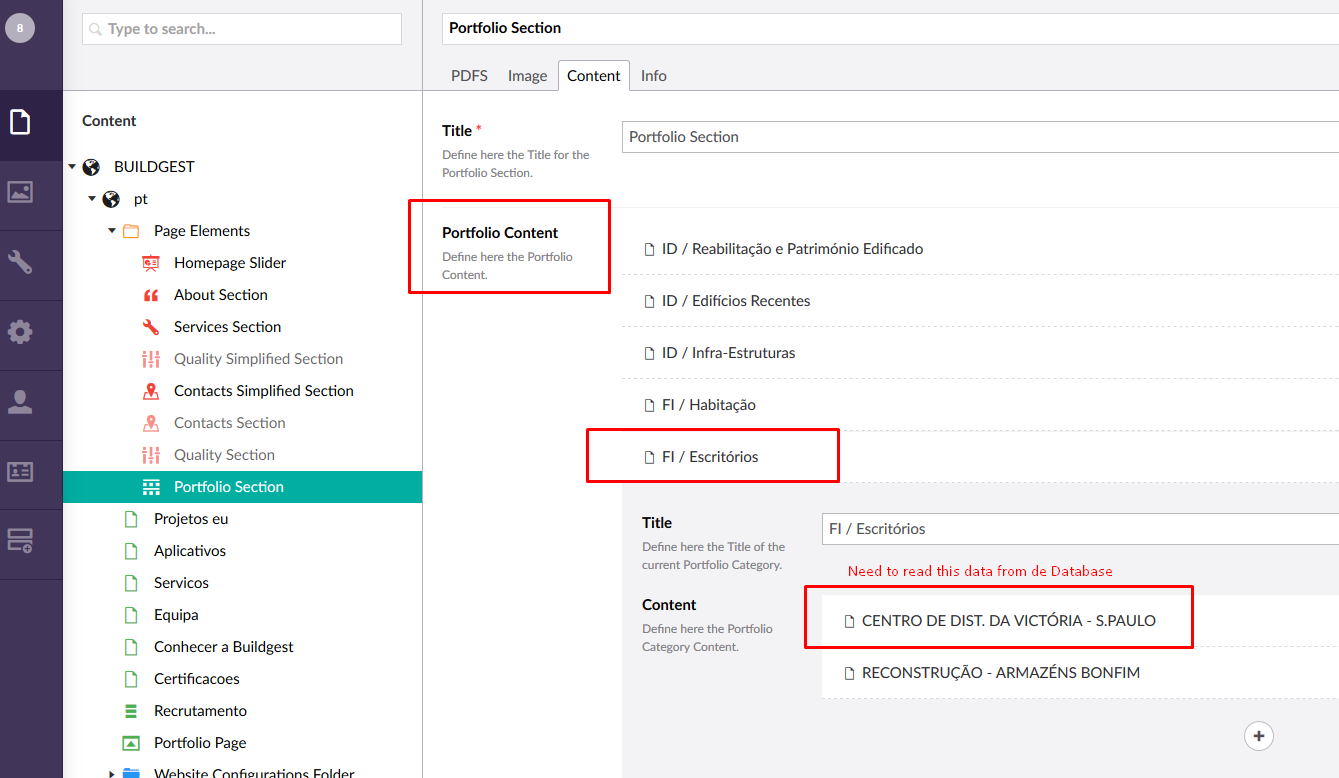This screenshot has width=1339, height=778.
Task: Select the Content tab
Action: (594, 76)
